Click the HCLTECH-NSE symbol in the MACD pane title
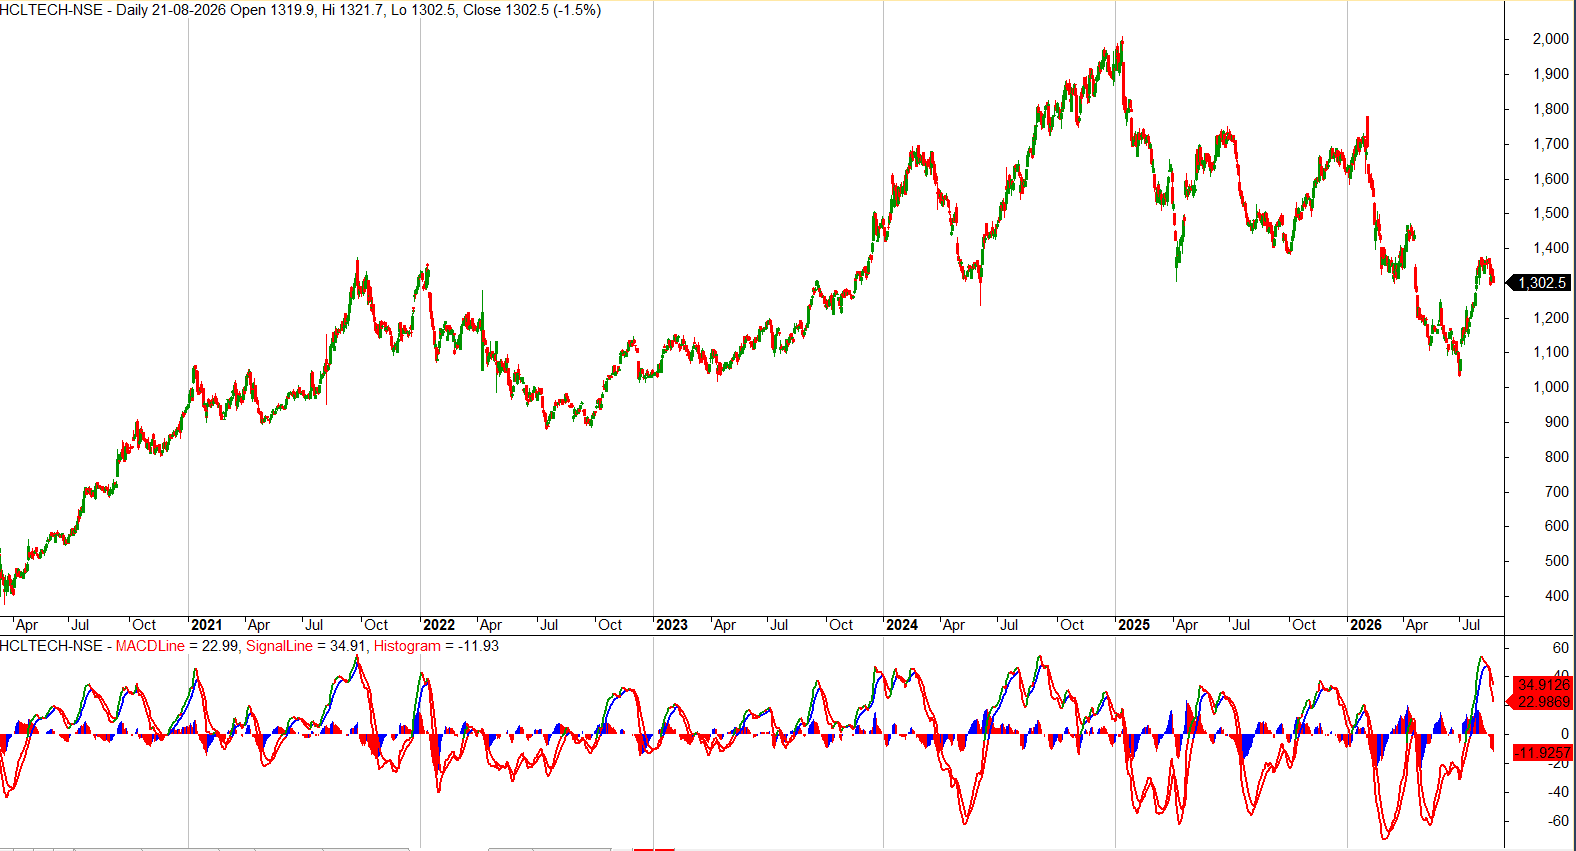The image size is (1576, 851). (x=51, y=646)
